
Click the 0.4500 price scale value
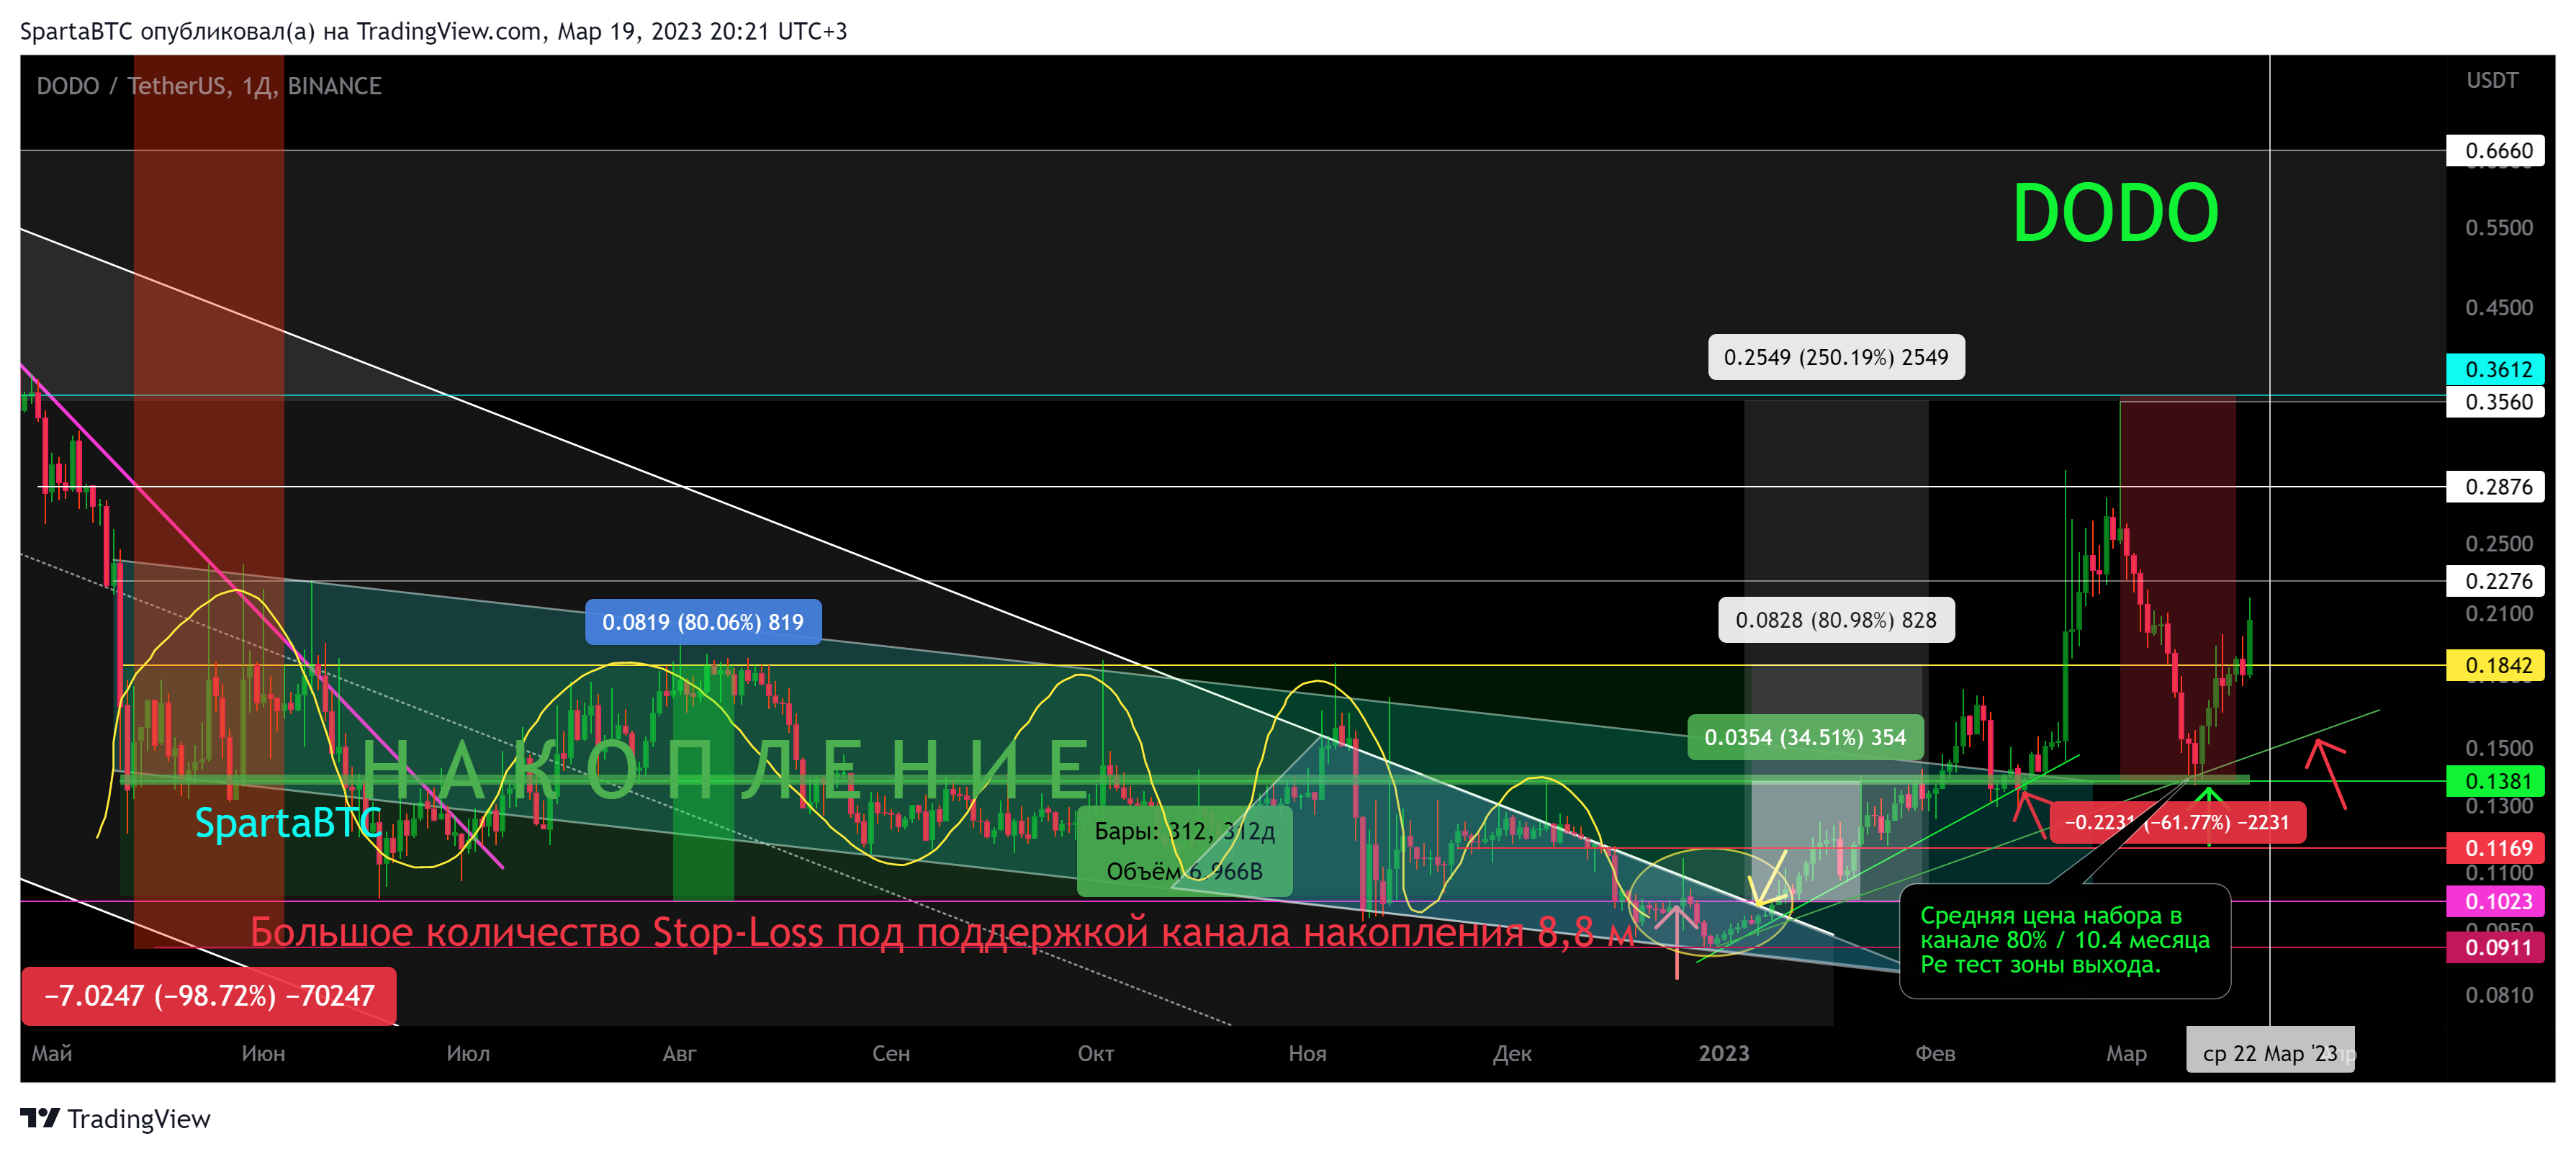tap(2499, 308)
